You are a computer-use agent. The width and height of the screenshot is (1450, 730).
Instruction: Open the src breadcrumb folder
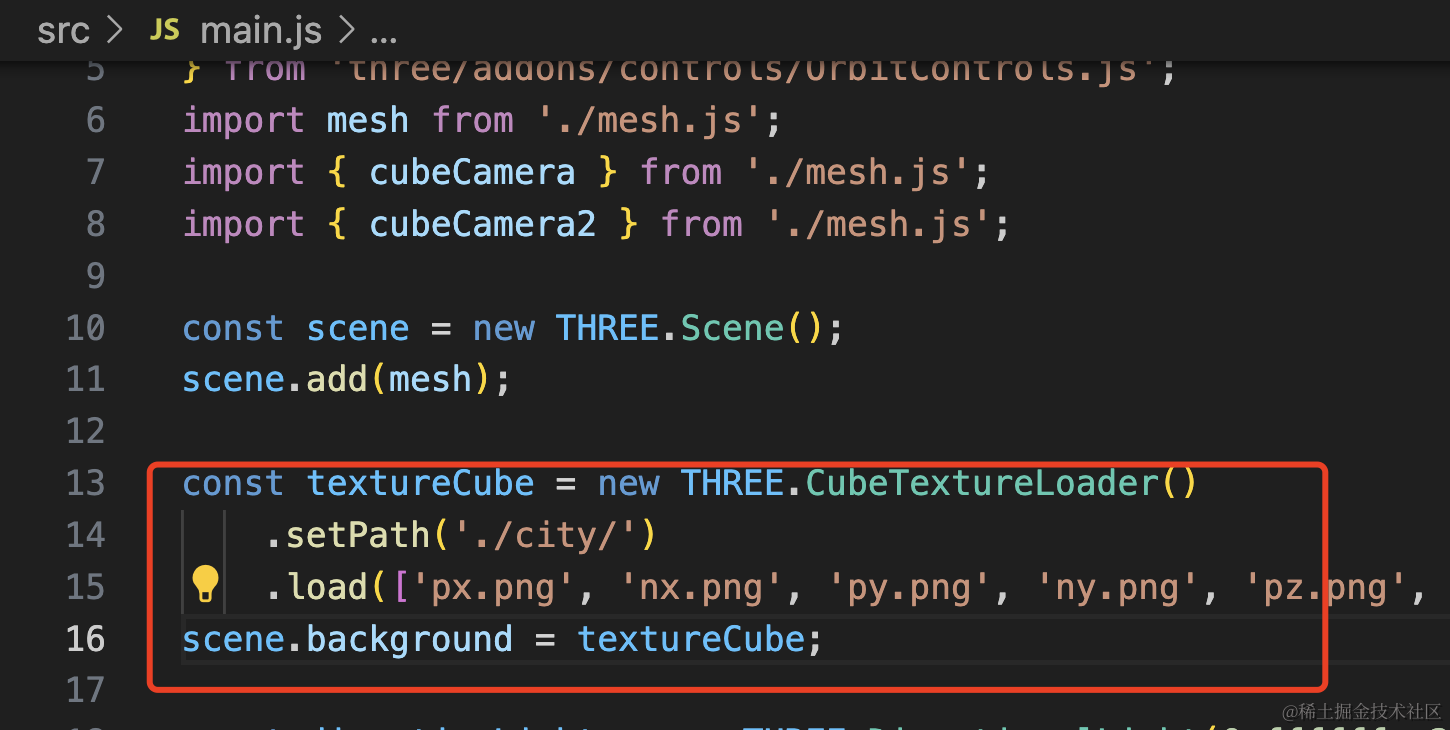coord(64,31)
